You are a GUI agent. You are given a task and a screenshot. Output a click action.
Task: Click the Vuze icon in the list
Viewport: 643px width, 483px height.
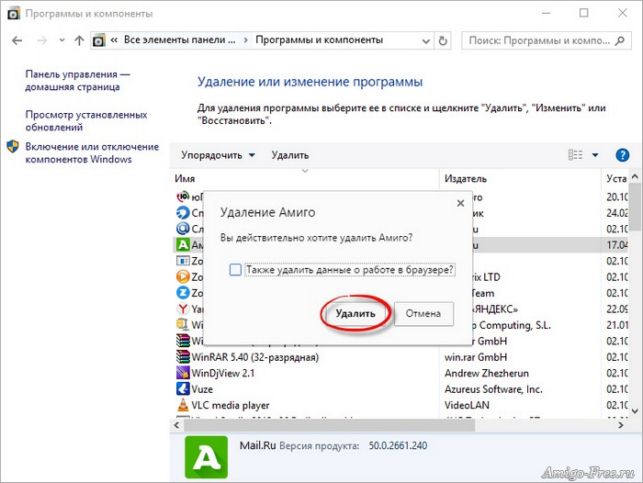coord(183,389)
